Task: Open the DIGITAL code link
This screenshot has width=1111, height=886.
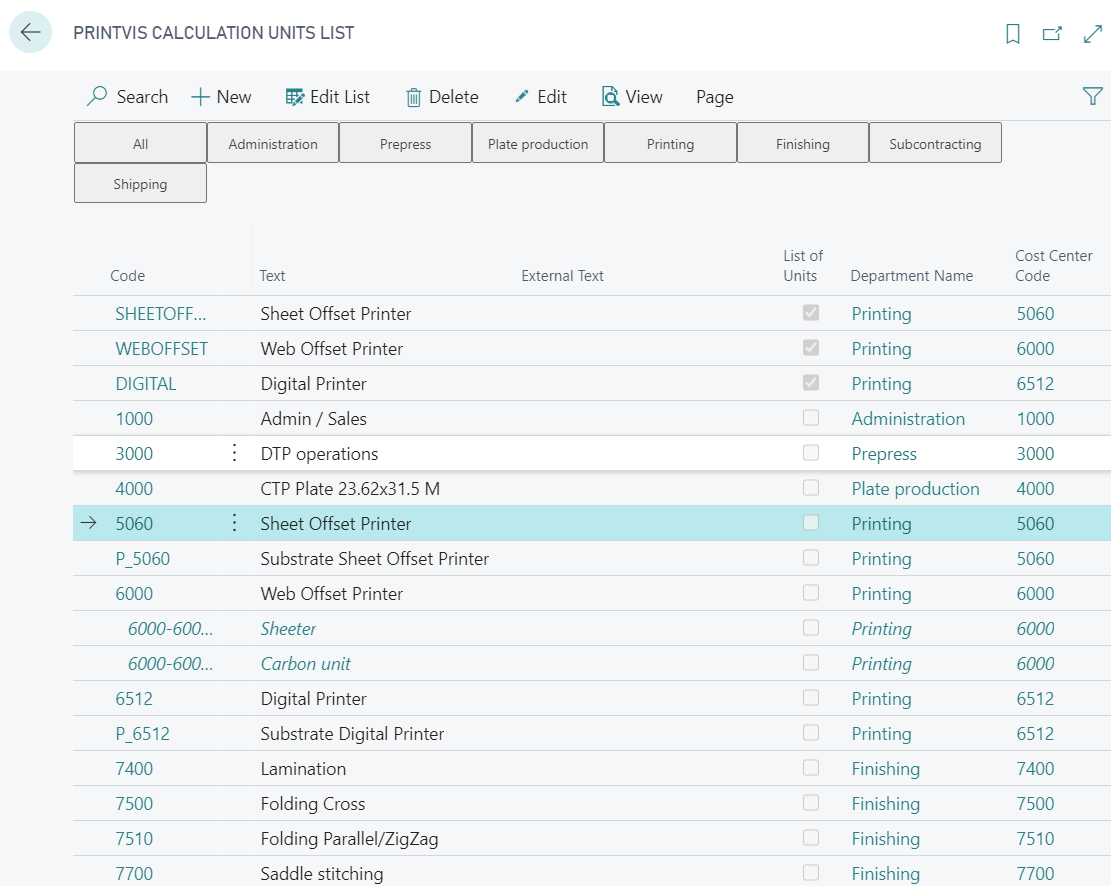Action: pyautogui.click(x=146, y=383)
